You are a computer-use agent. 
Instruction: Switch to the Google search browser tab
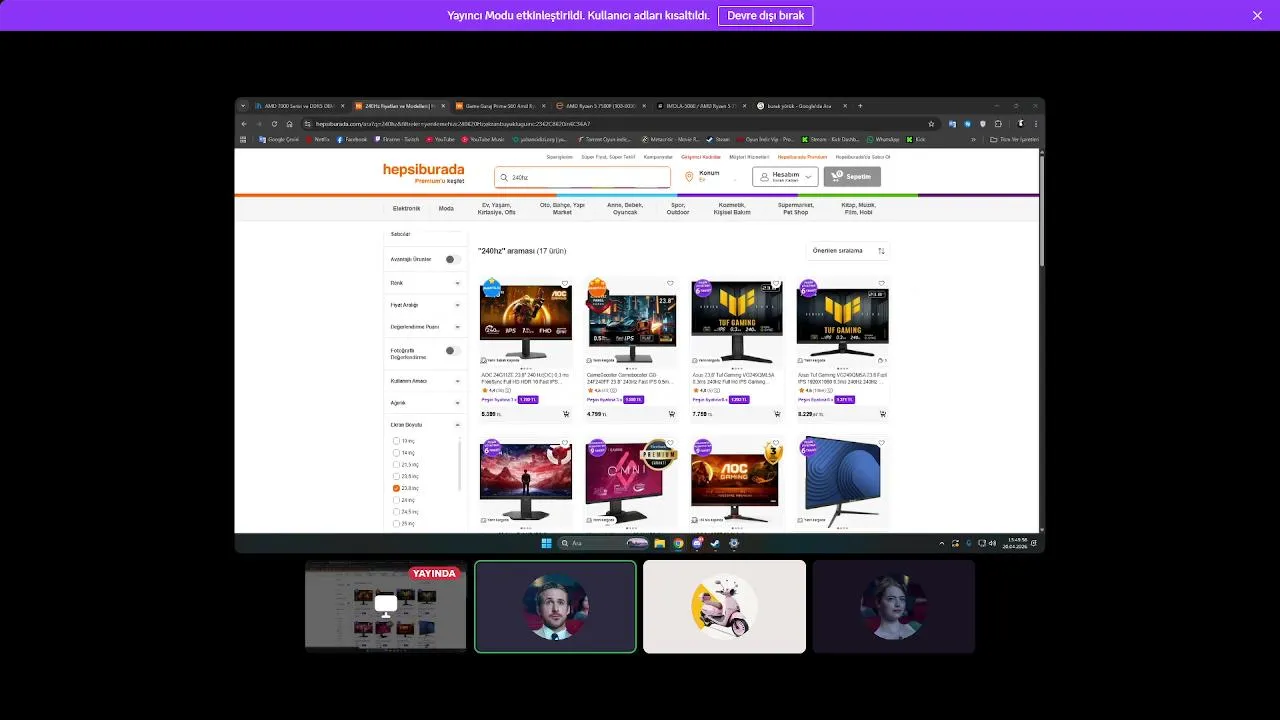[x=801, y=106]
